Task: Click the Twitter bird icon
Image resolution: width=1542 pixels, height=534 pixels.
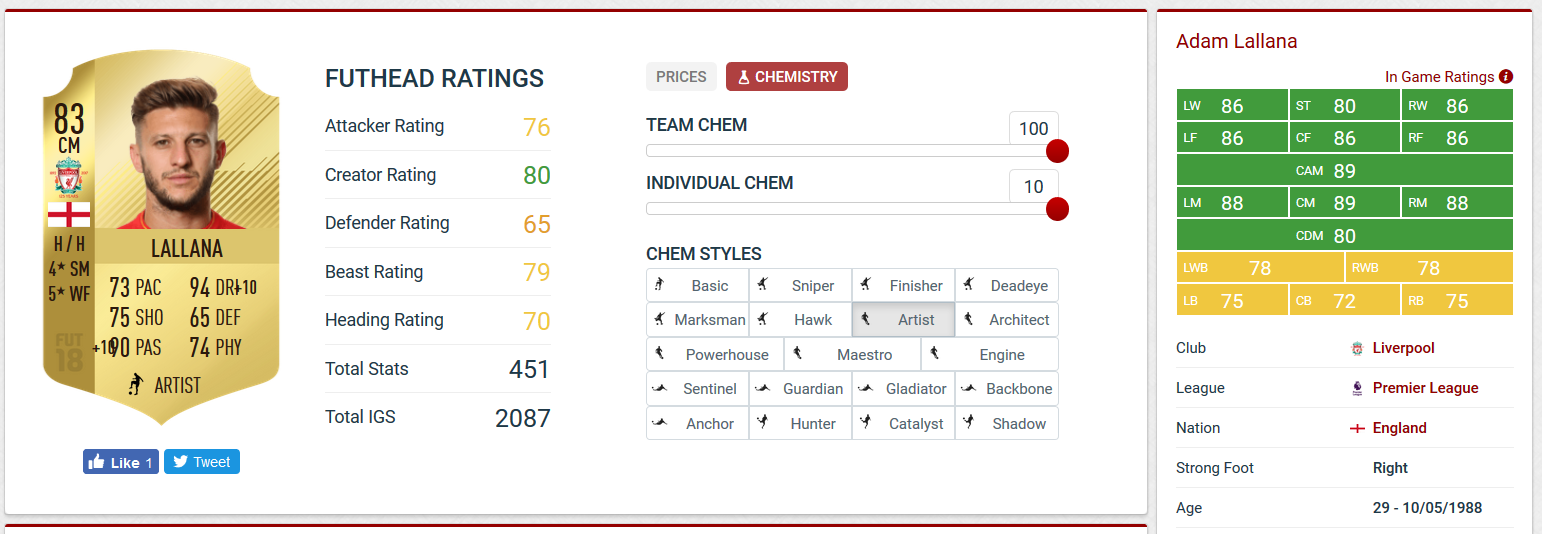Action: 180,462
